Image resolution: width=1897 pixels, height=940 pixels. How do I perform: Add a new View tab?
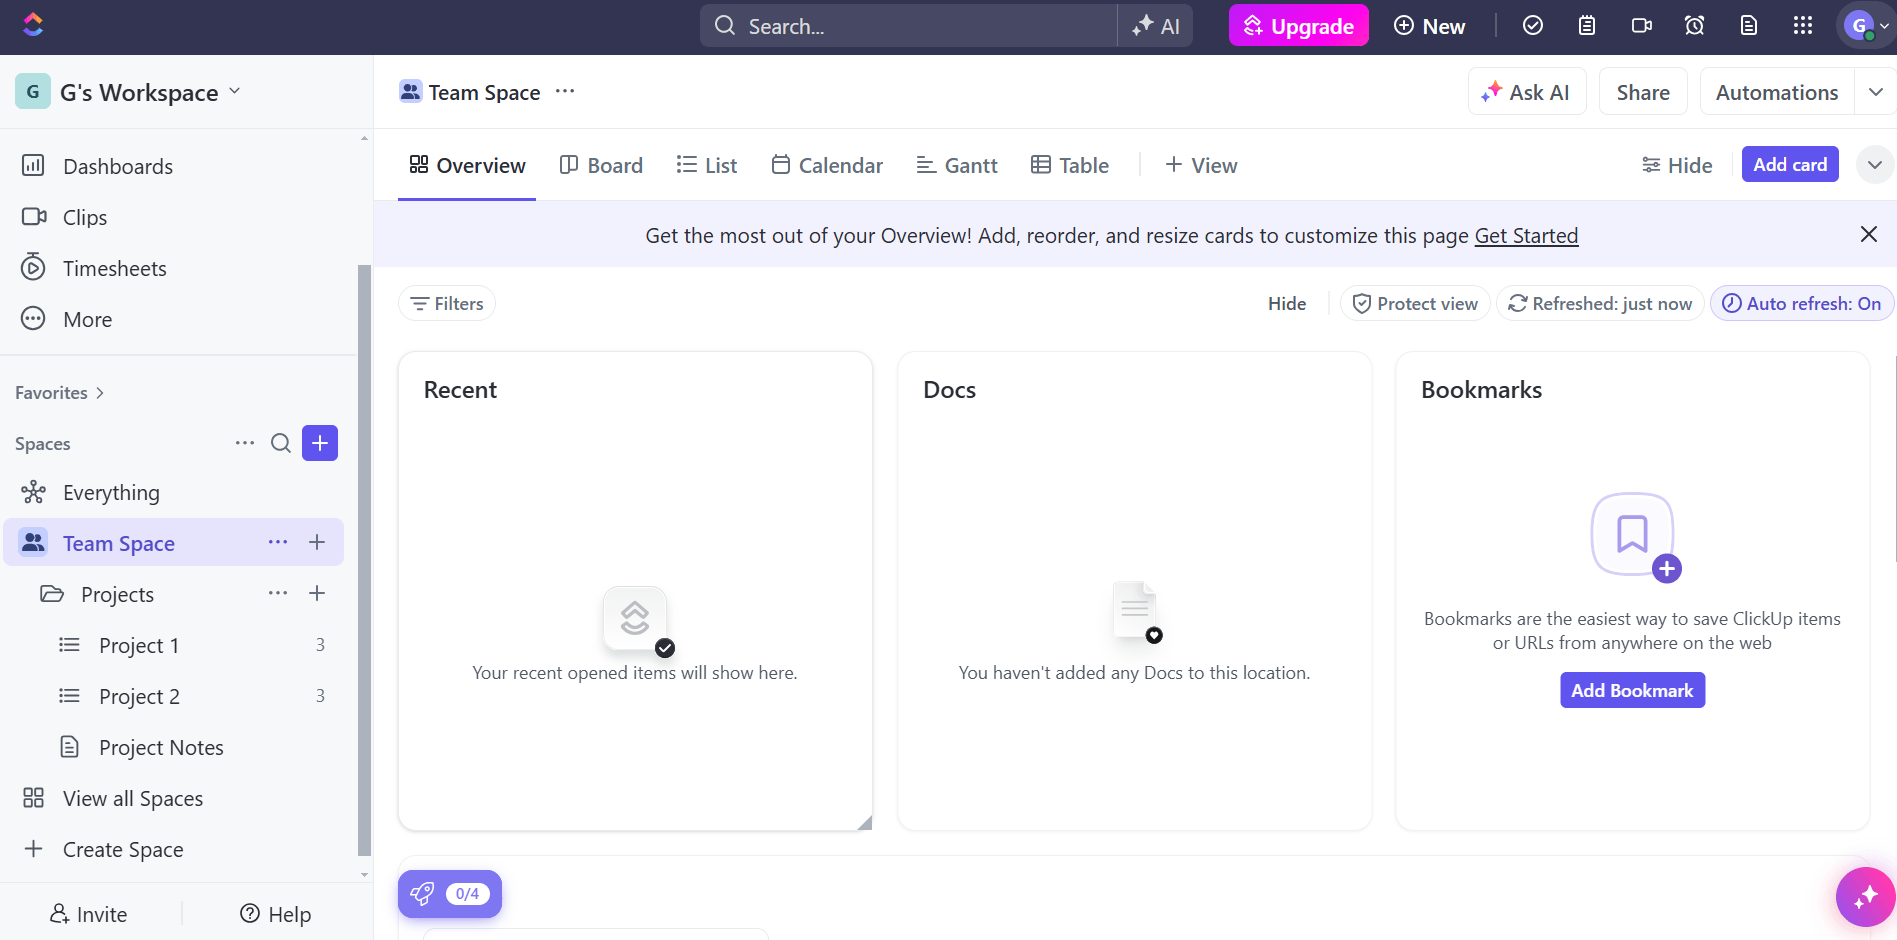[1201, 165]
